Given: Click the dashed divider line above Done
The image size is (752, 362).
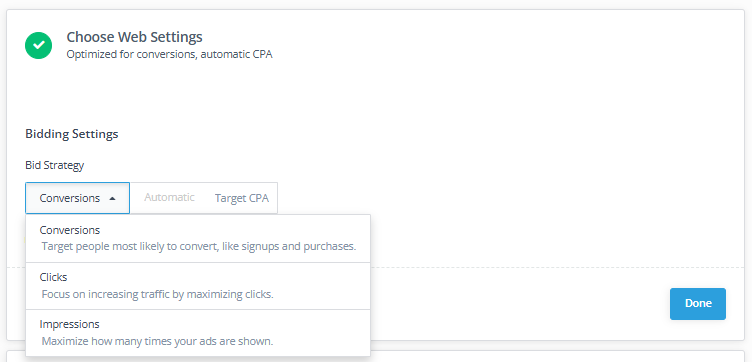Looking at the screenshot, I should point(557,267).
